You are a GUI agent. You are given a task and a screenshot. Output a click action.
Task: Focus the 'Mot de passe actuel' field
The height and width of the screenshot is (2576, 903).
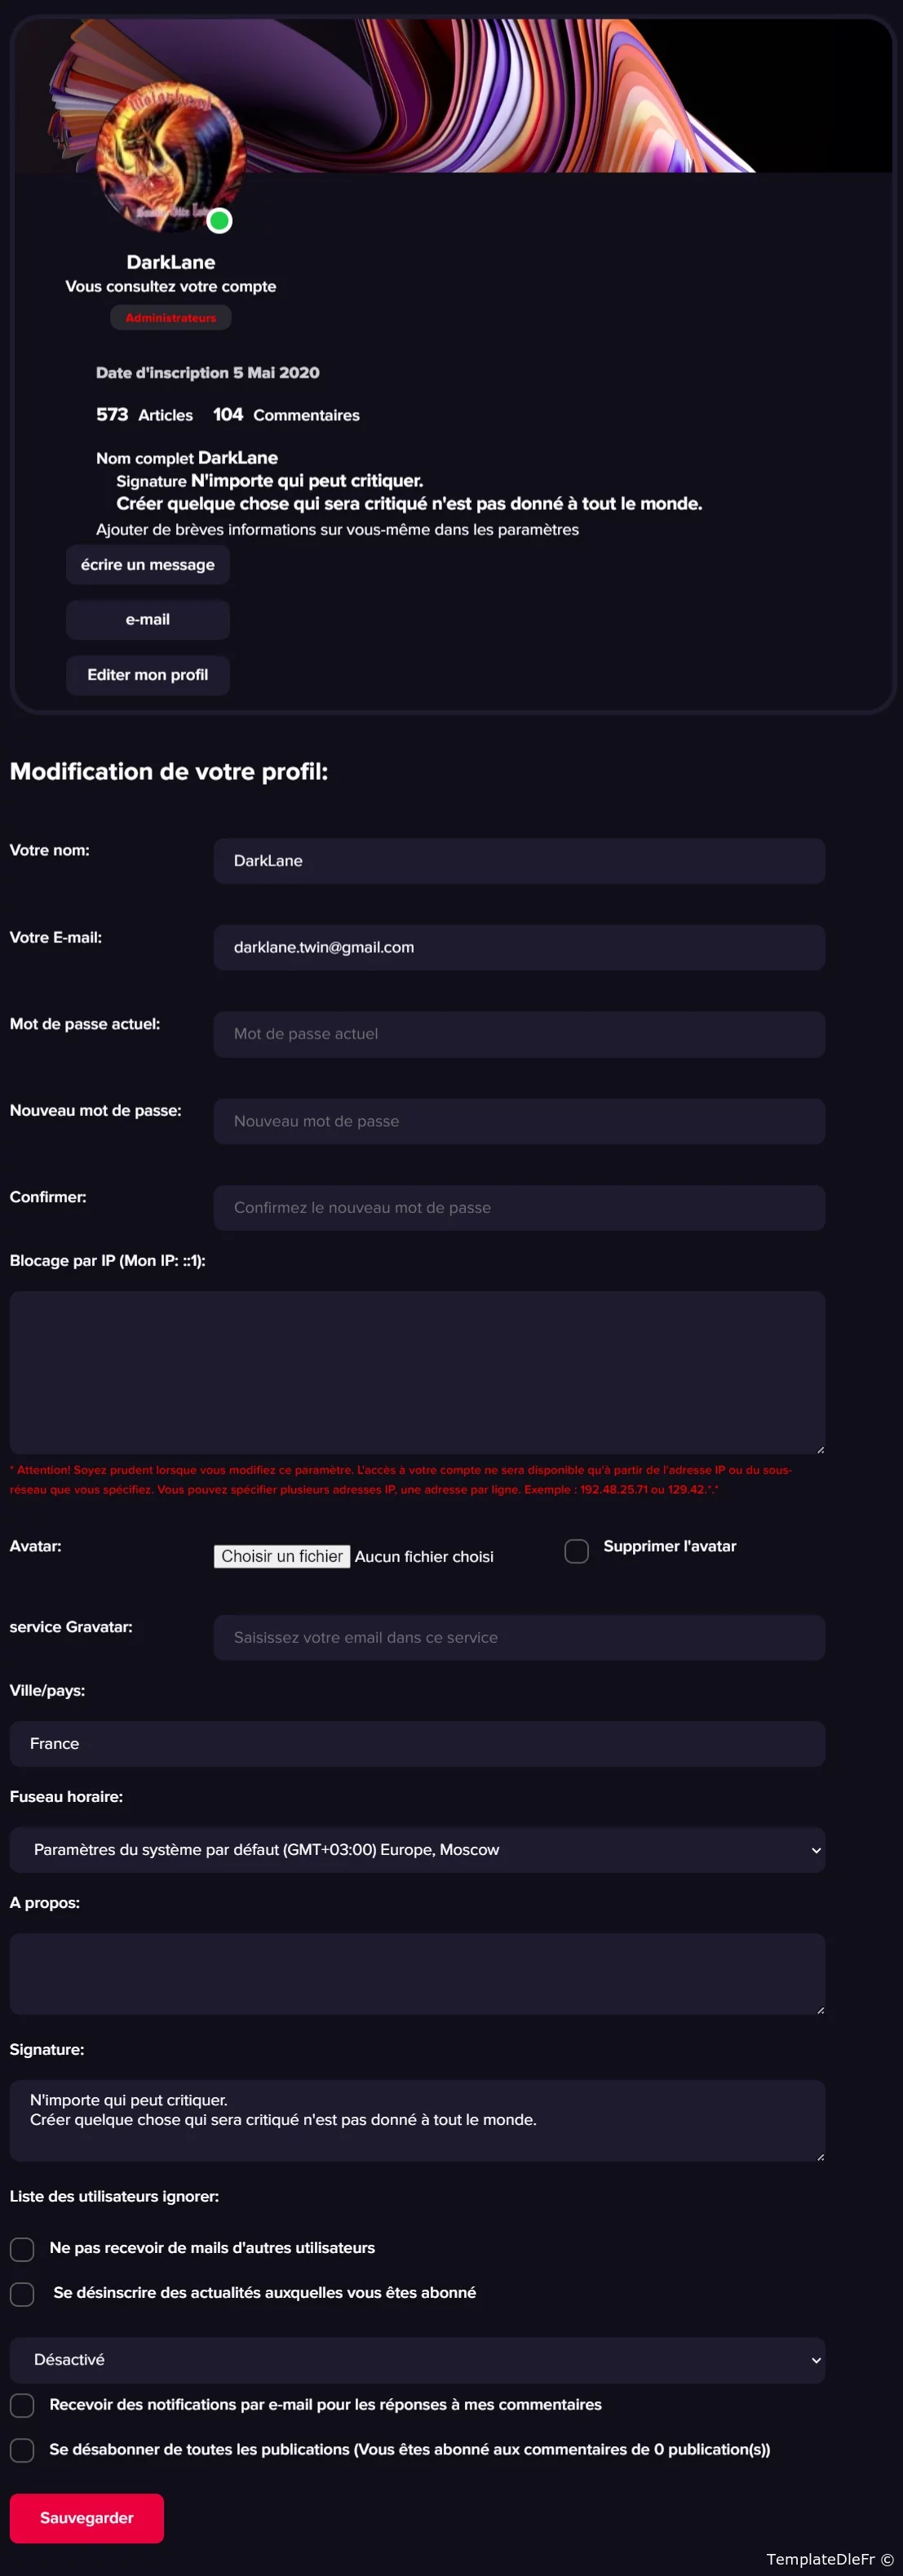coord(519,1034)
